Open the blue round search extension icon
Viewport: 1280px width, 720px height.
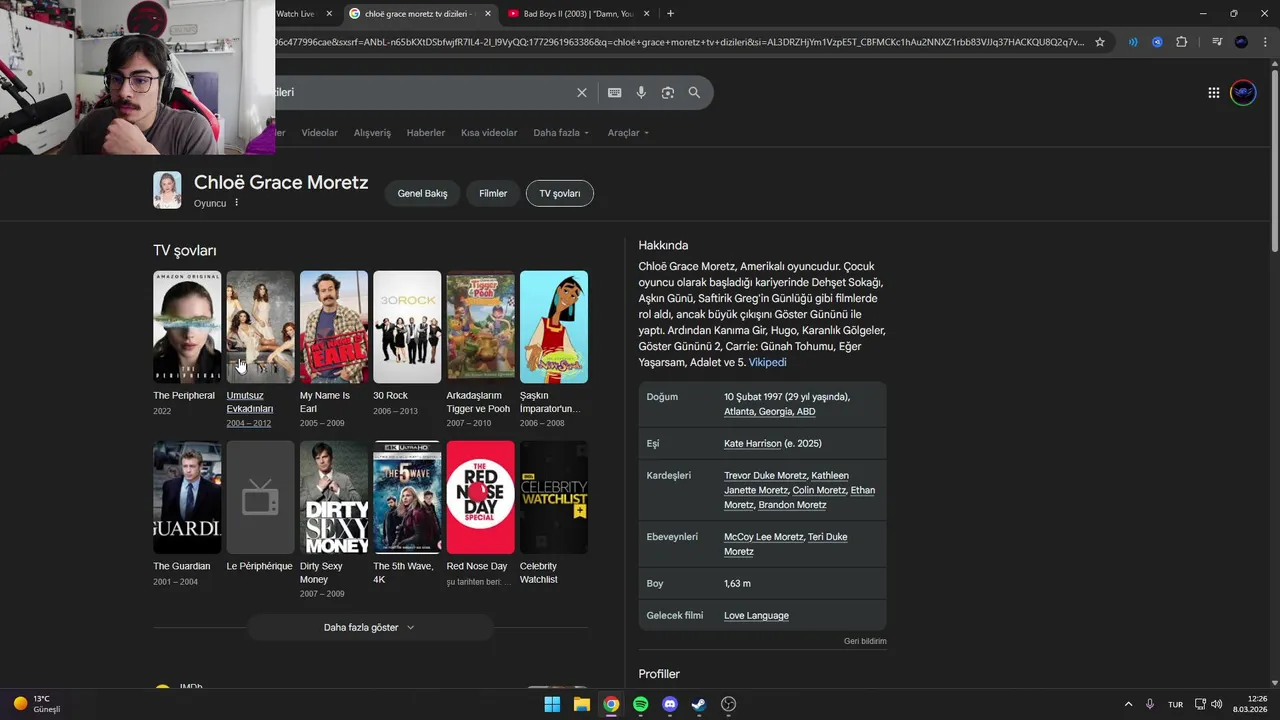point(1157,42)
